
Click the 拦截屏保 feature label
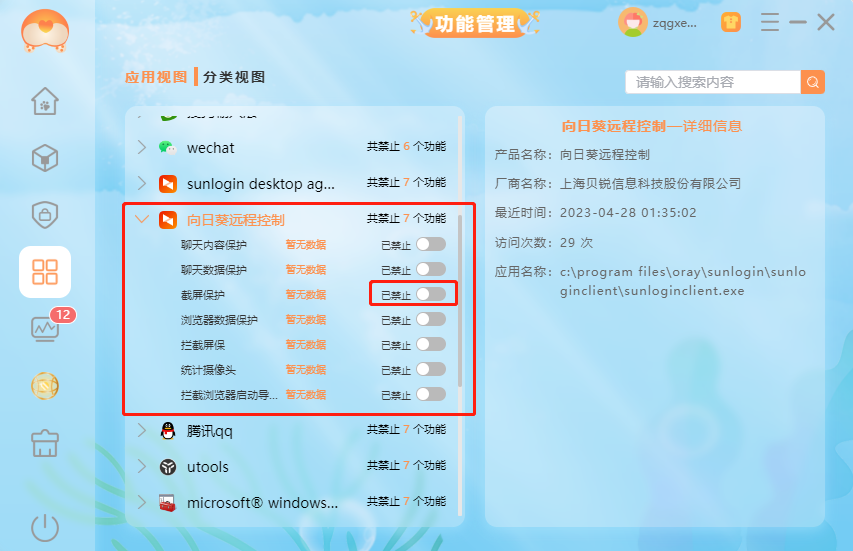coord(203,345)
